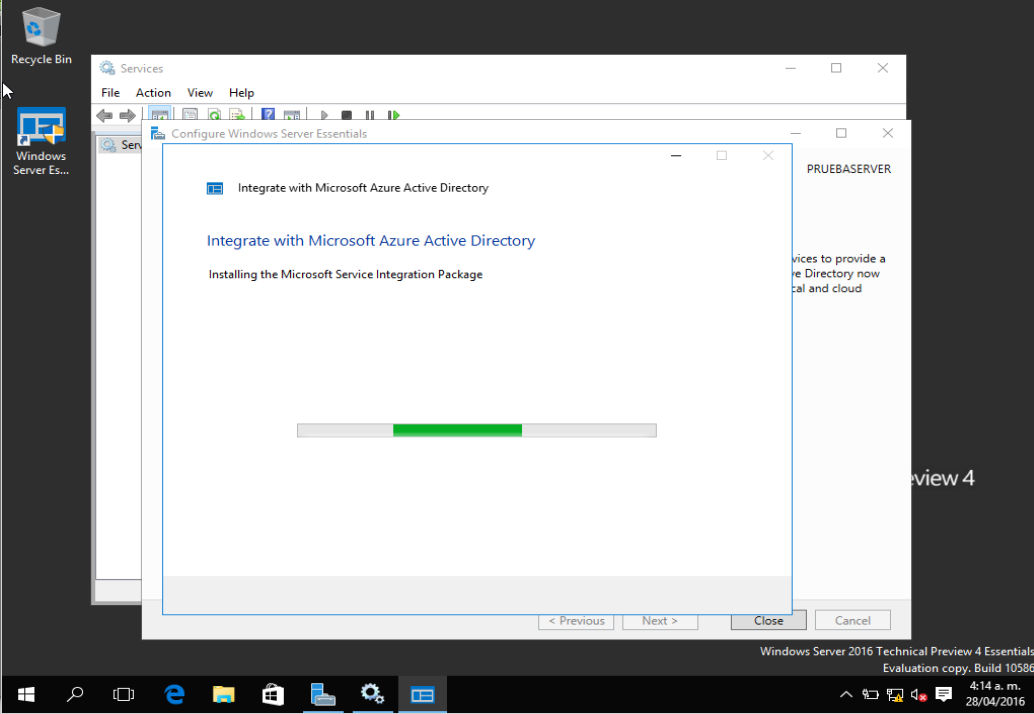Screen dimensions: 1034x714
Task: Click the Previous button in the wizard
Action: coord(576,620)
